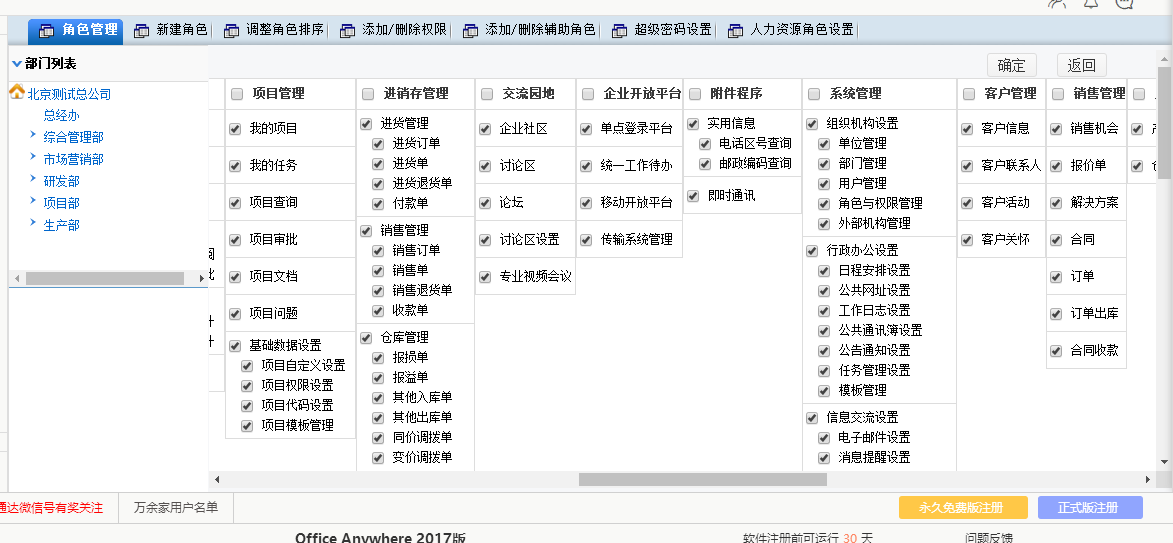Expand the 市场营销部 tree node

33,158
